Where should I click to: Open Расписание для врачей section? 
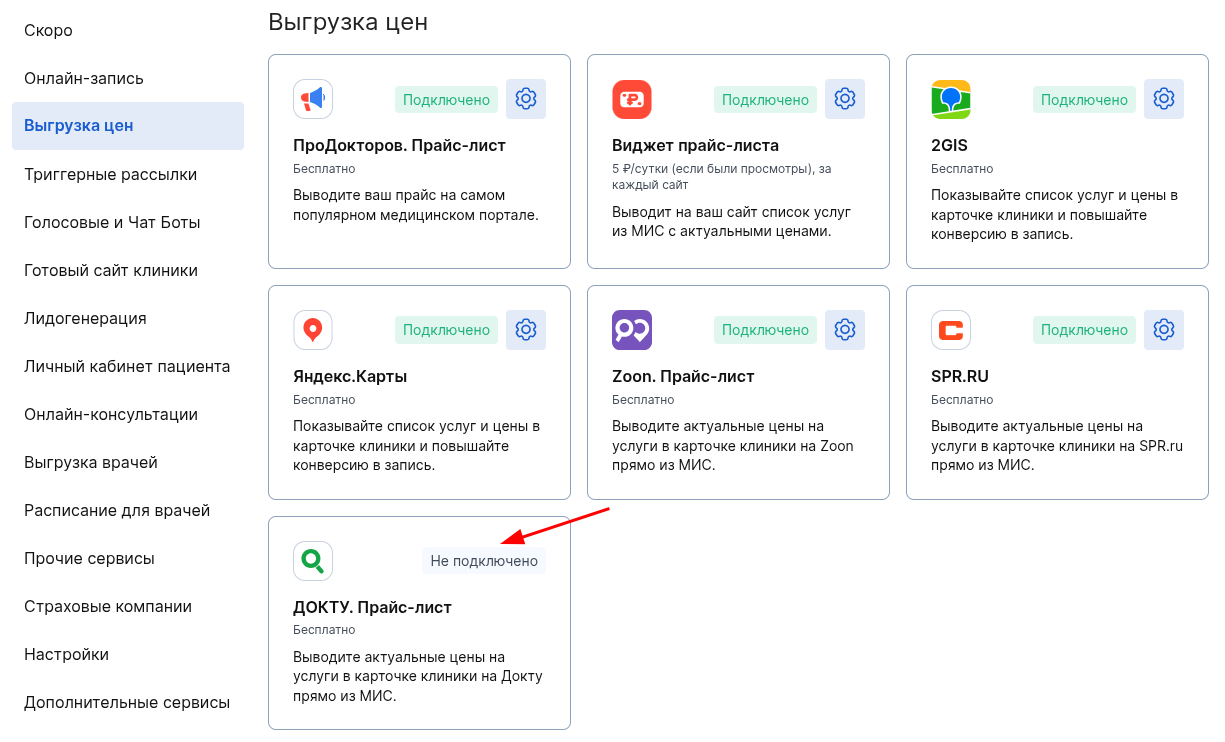pyautogui.click(x=128, y=510)
